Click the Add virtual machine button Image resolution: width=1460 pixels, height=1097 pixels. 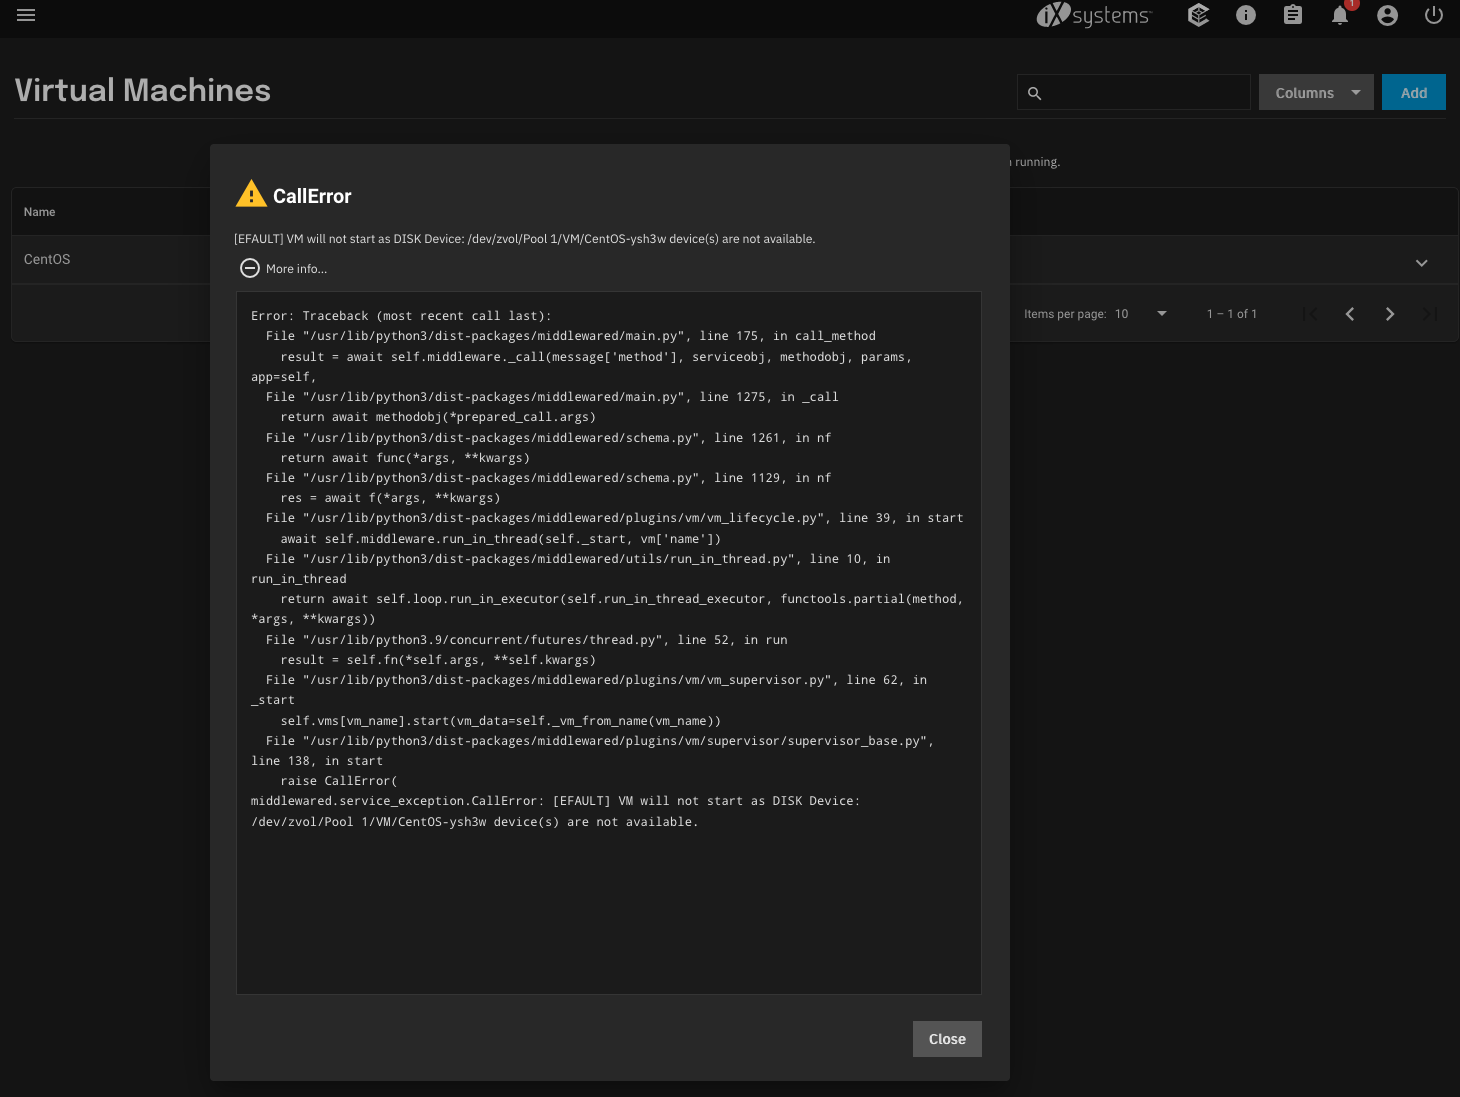(1414, 92)
